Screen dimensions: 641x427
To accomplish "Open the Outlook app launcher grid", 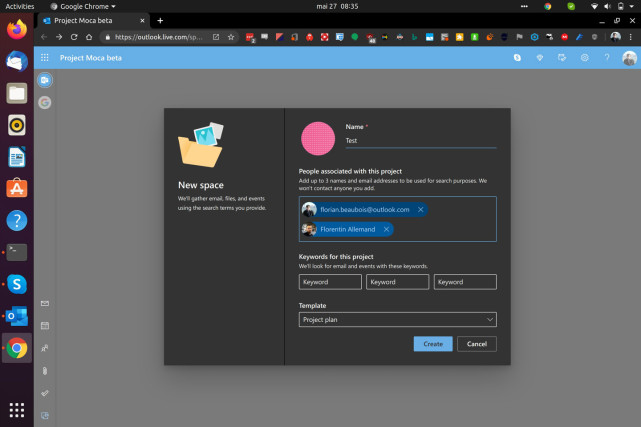I will point(45,58).
